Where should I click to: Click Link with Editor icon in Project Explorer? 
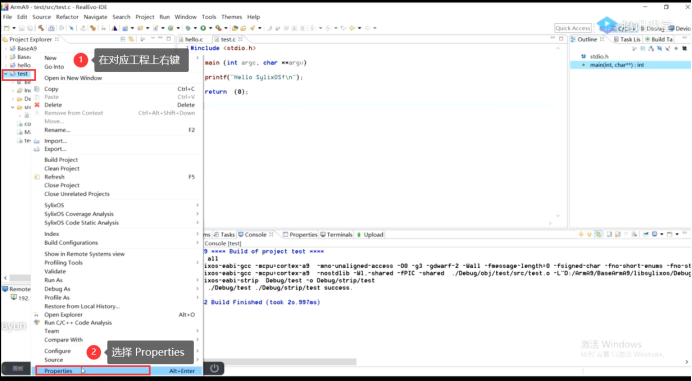131,39
